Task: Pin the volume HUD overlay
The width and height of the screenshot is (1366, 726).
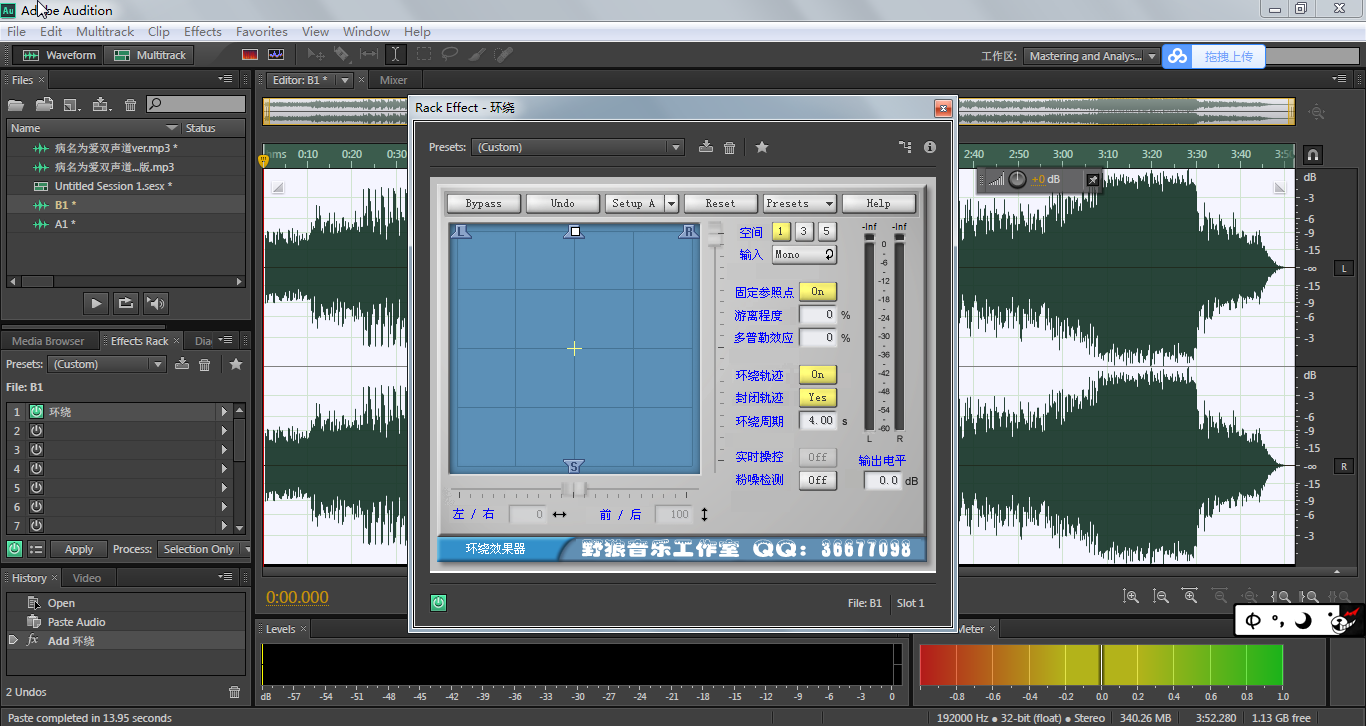Action: tap(1093, 180)
